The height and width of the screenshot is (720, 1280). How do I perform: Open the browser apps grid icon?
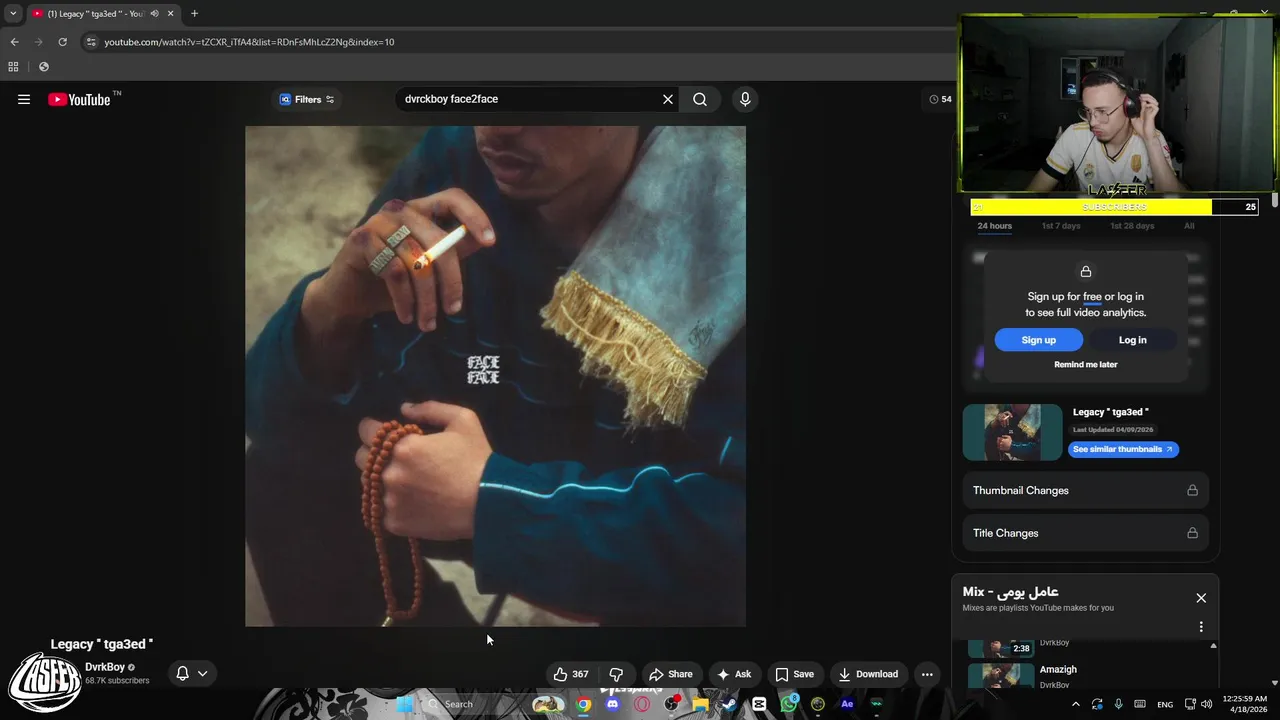coord(13,67)
